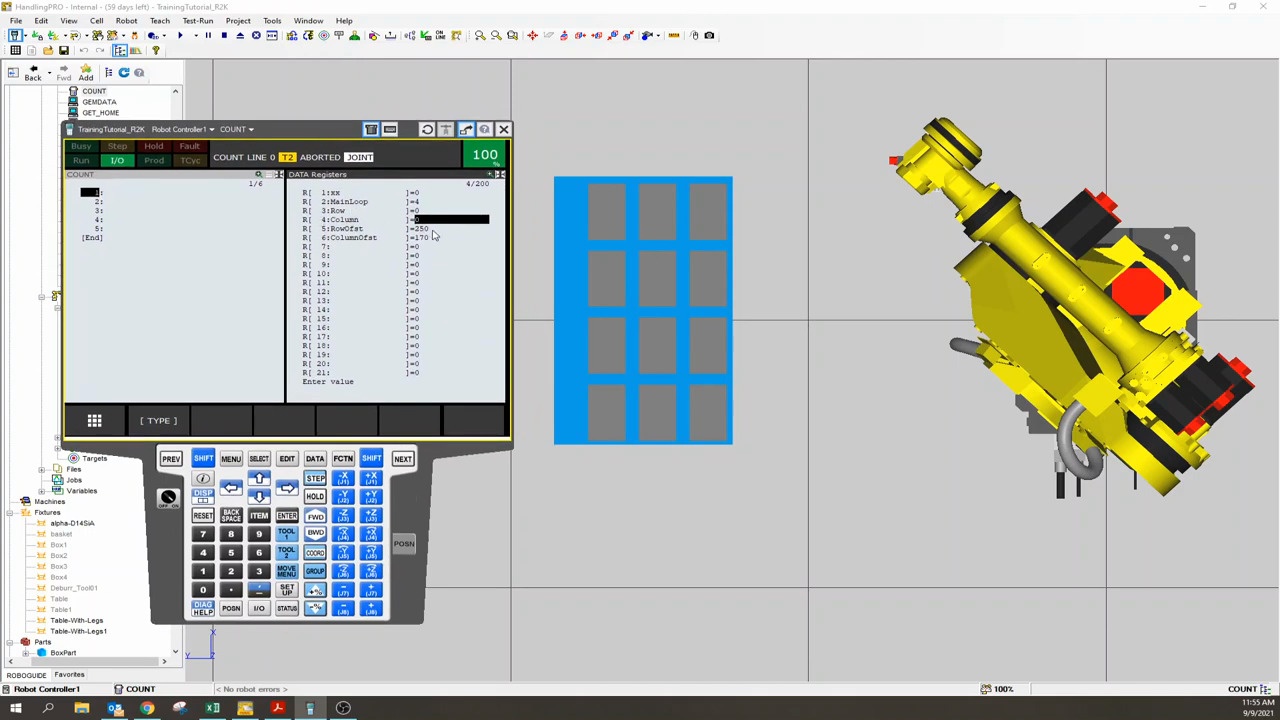This screenshot has width=1280, height=720.
Task: Toggle the SHIFT key on the pendant
Action: 203,459
